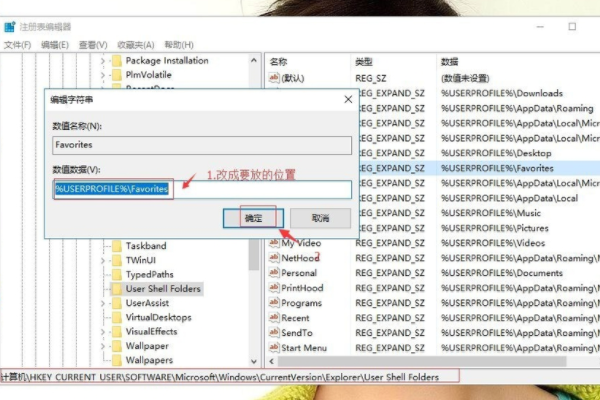This screenshot has height=400, width=600.
Task: Click the %USERPROFILE%\Downloads data cell
Action: click(502, 93)
